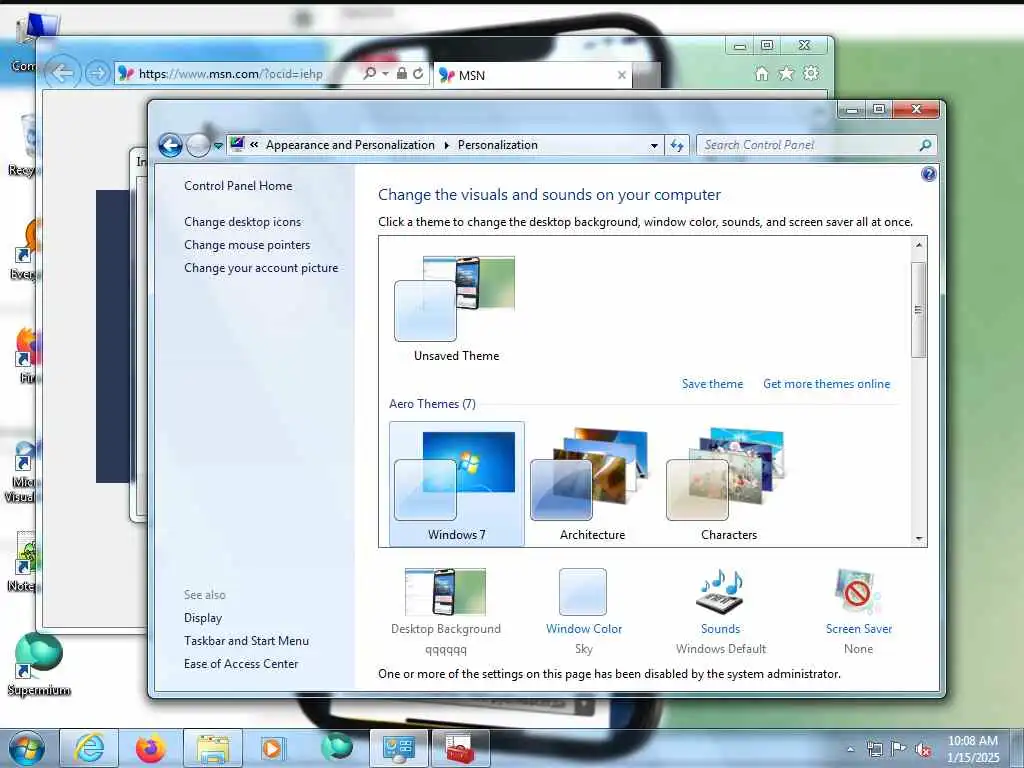Click the network icon in system tray
The height and width of the screenshot is (768, 1024).
(x=874, y=749)
